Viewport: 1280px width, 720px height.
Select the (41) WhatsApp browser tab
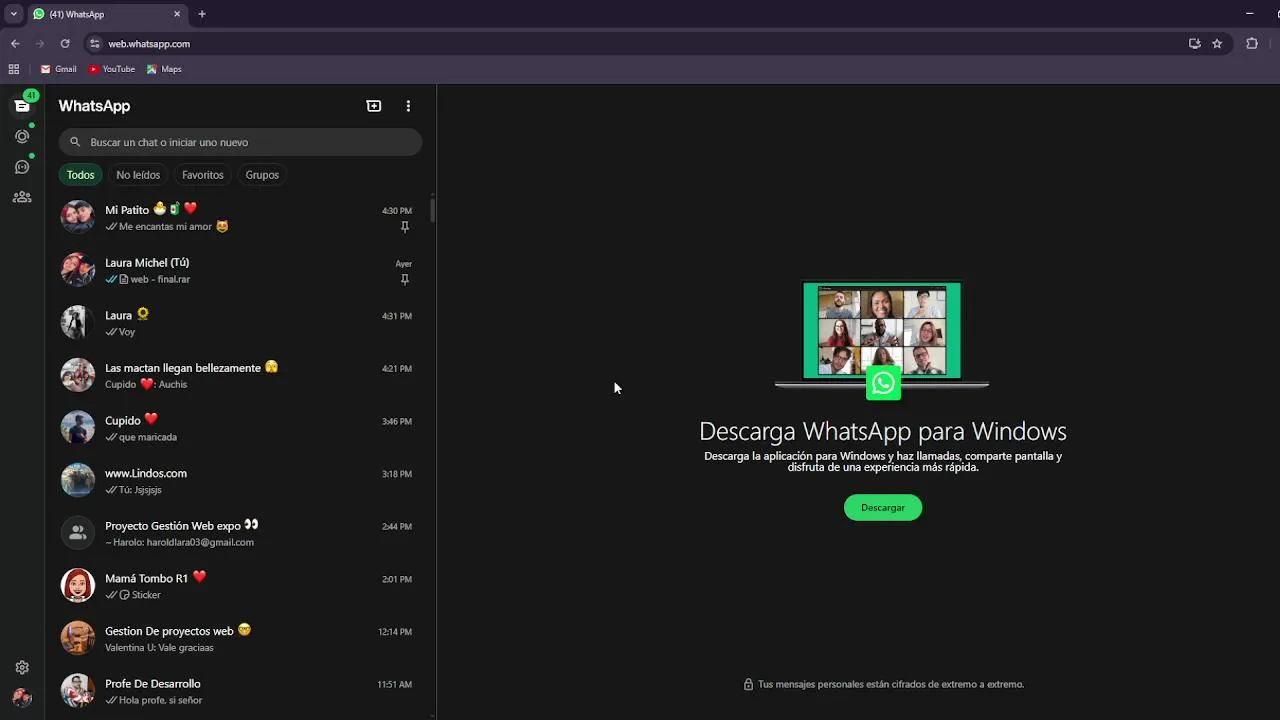106,14
